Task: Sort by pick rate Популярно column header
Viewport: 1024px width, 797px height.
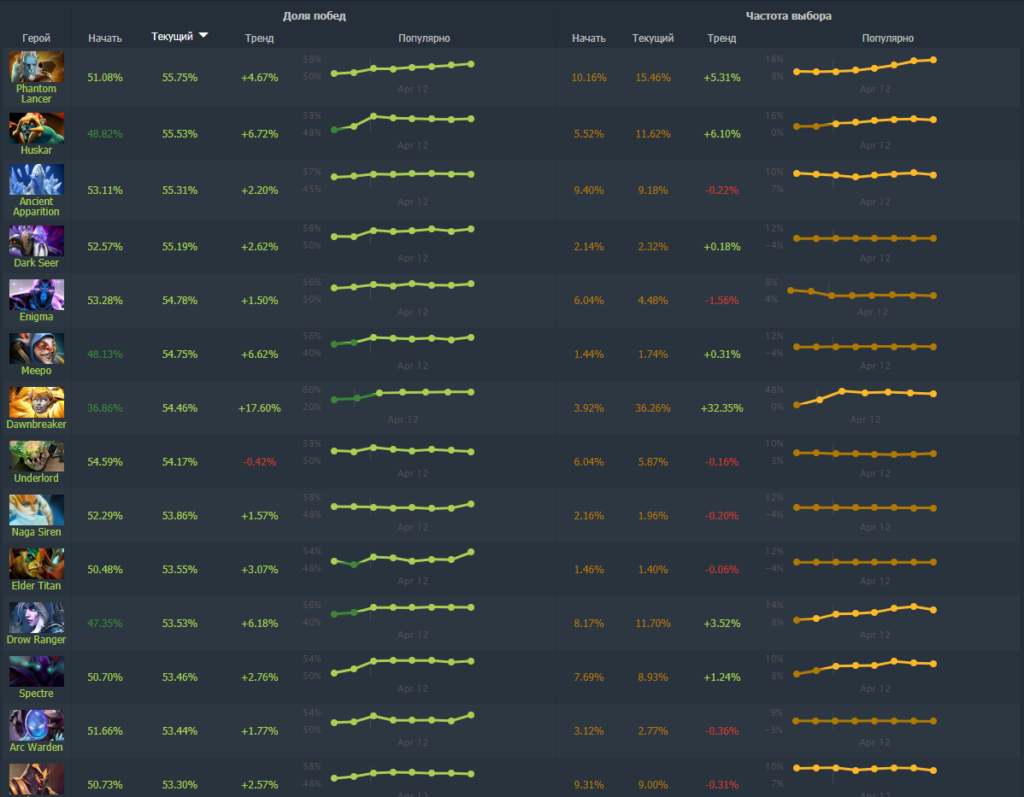Action: pos(888,38)
